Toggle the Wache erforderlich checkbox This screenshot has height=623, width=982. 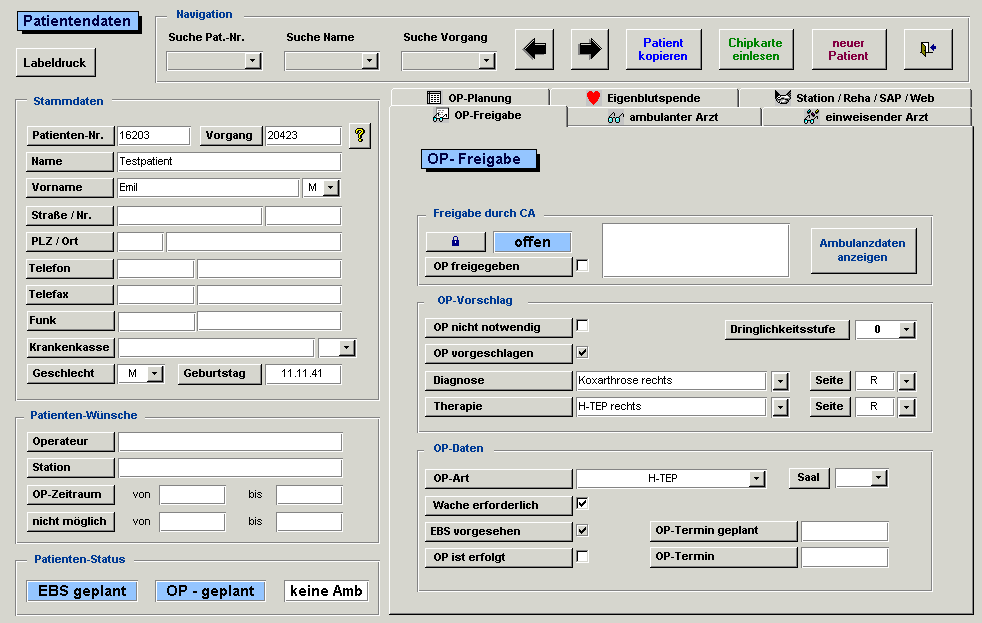(x=582, y=503)
